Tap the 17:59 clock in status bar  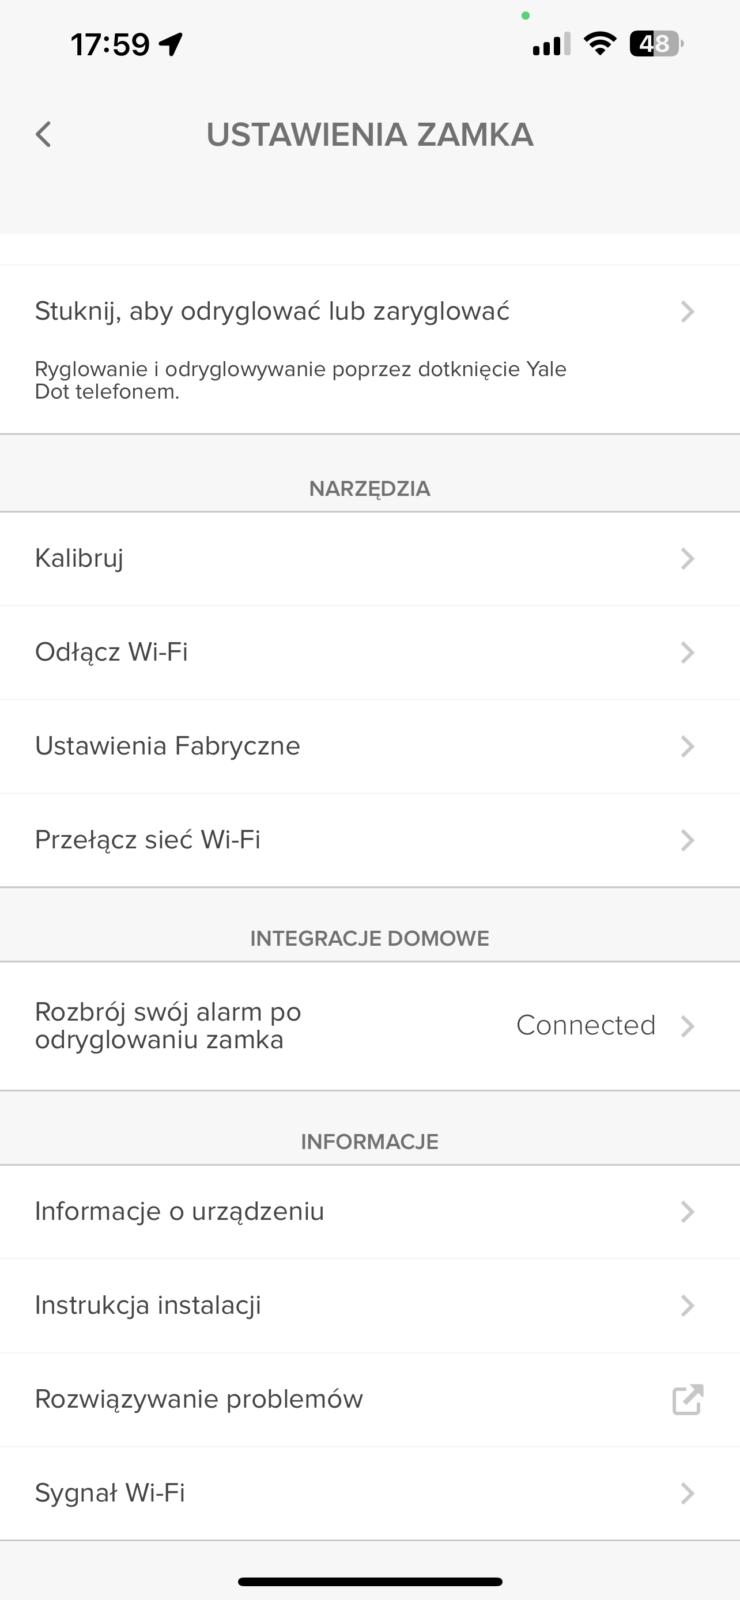tap(110, 44)
